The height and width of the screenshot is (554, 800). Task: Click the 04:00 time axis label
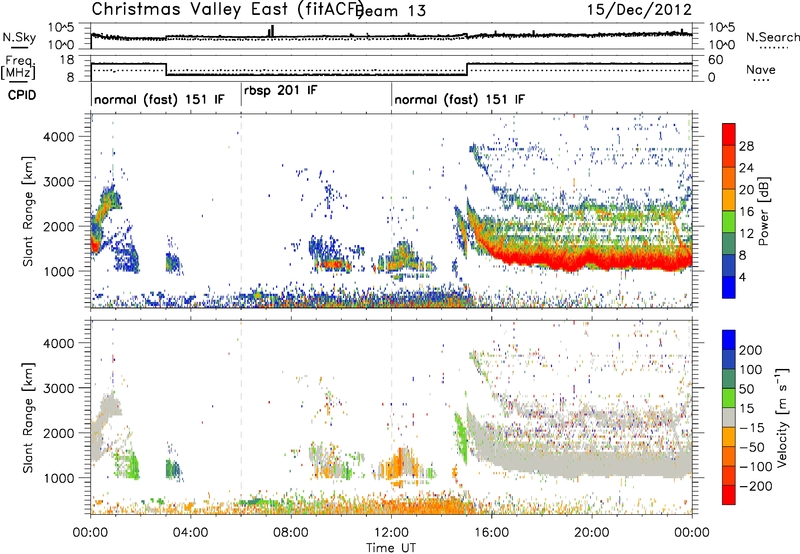point(191,533)
